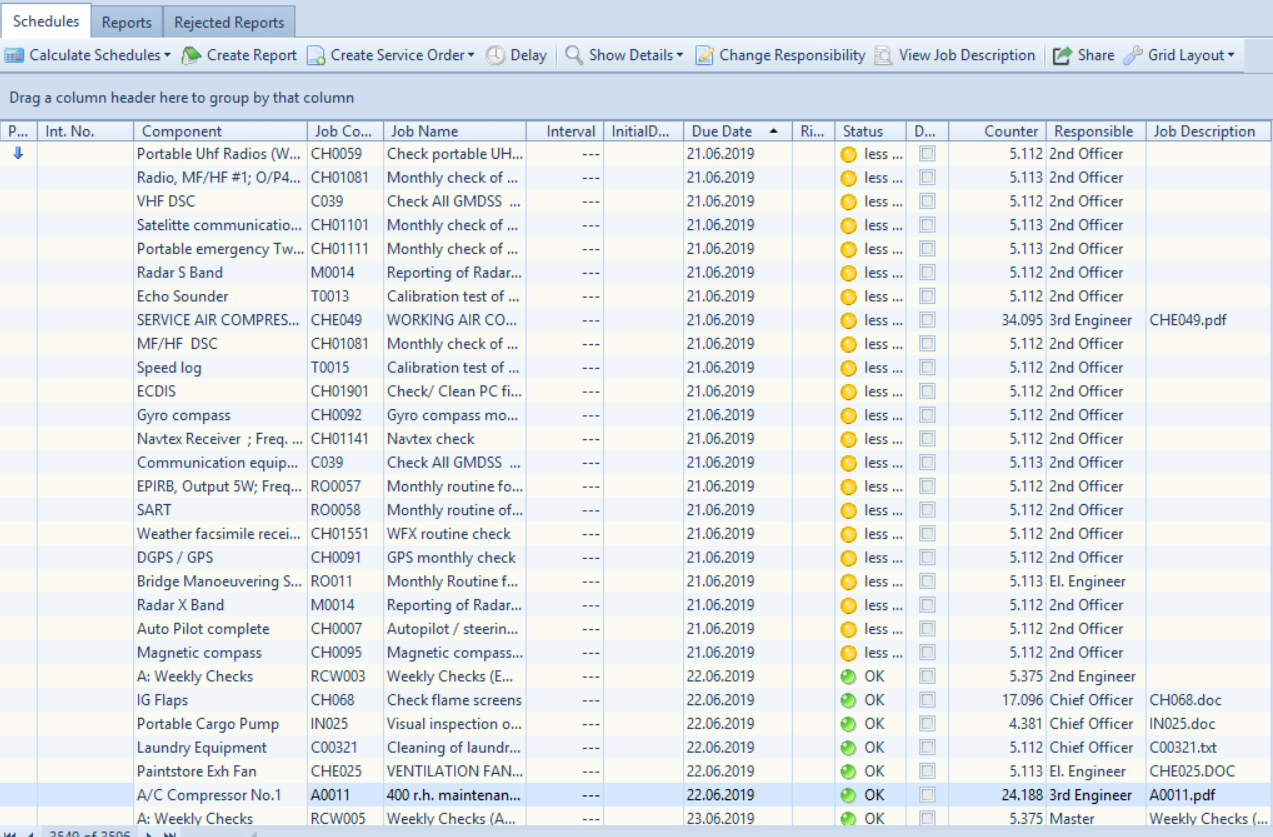Sort by the Component column header
This screenshot has height=837, width=1273.
coord(220,131)
